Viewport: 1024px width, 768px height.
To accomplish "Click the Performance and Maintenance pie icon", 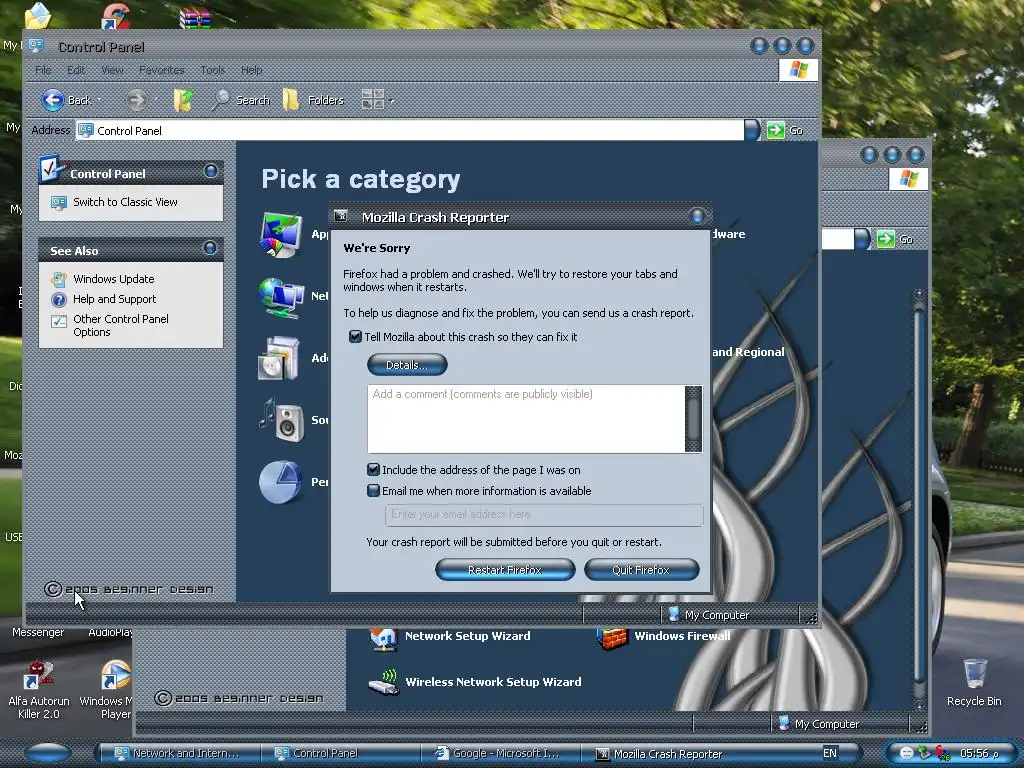I will [281, 482].
